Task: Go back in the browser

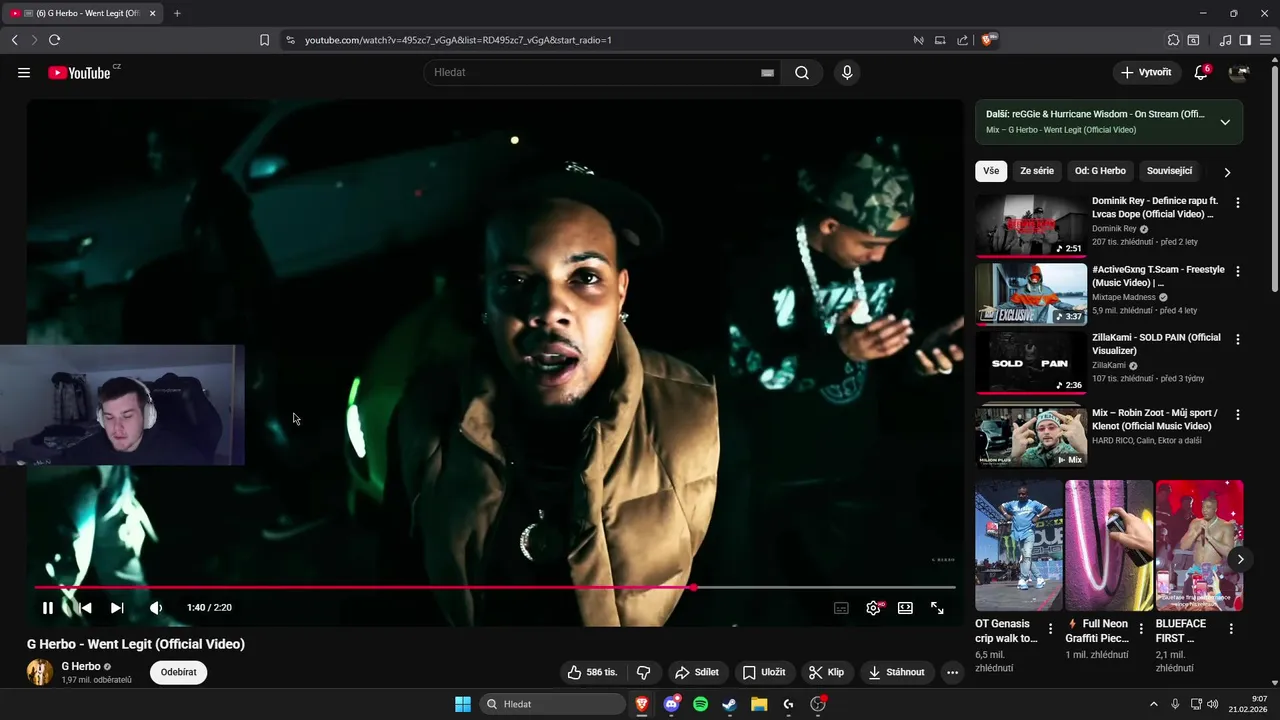Action: (x=14, y=40)
